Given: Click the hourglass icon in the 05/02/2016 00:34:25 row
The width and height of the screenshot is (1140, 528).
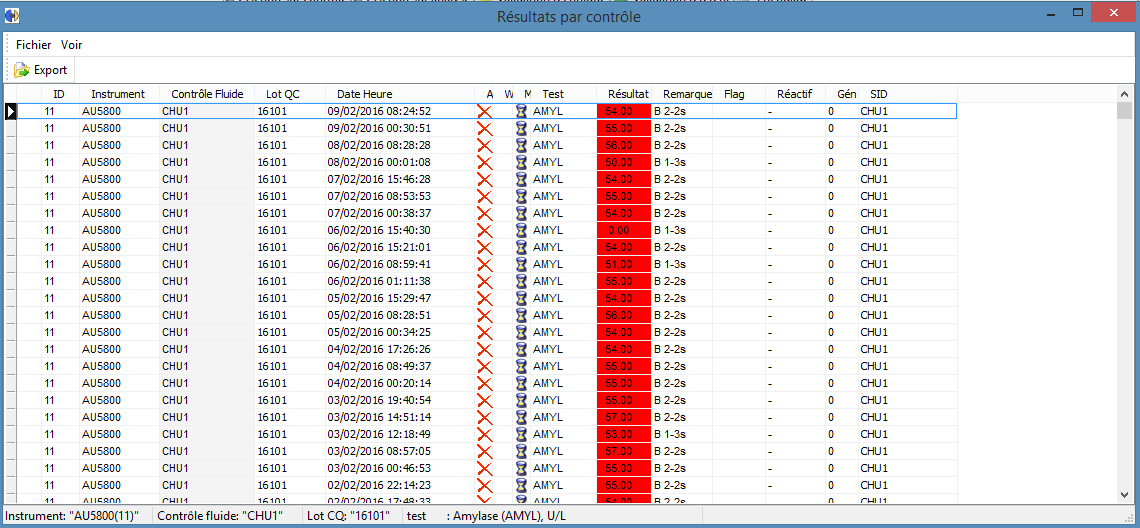Looking at the screenshot, I should (x=521, y=332).
